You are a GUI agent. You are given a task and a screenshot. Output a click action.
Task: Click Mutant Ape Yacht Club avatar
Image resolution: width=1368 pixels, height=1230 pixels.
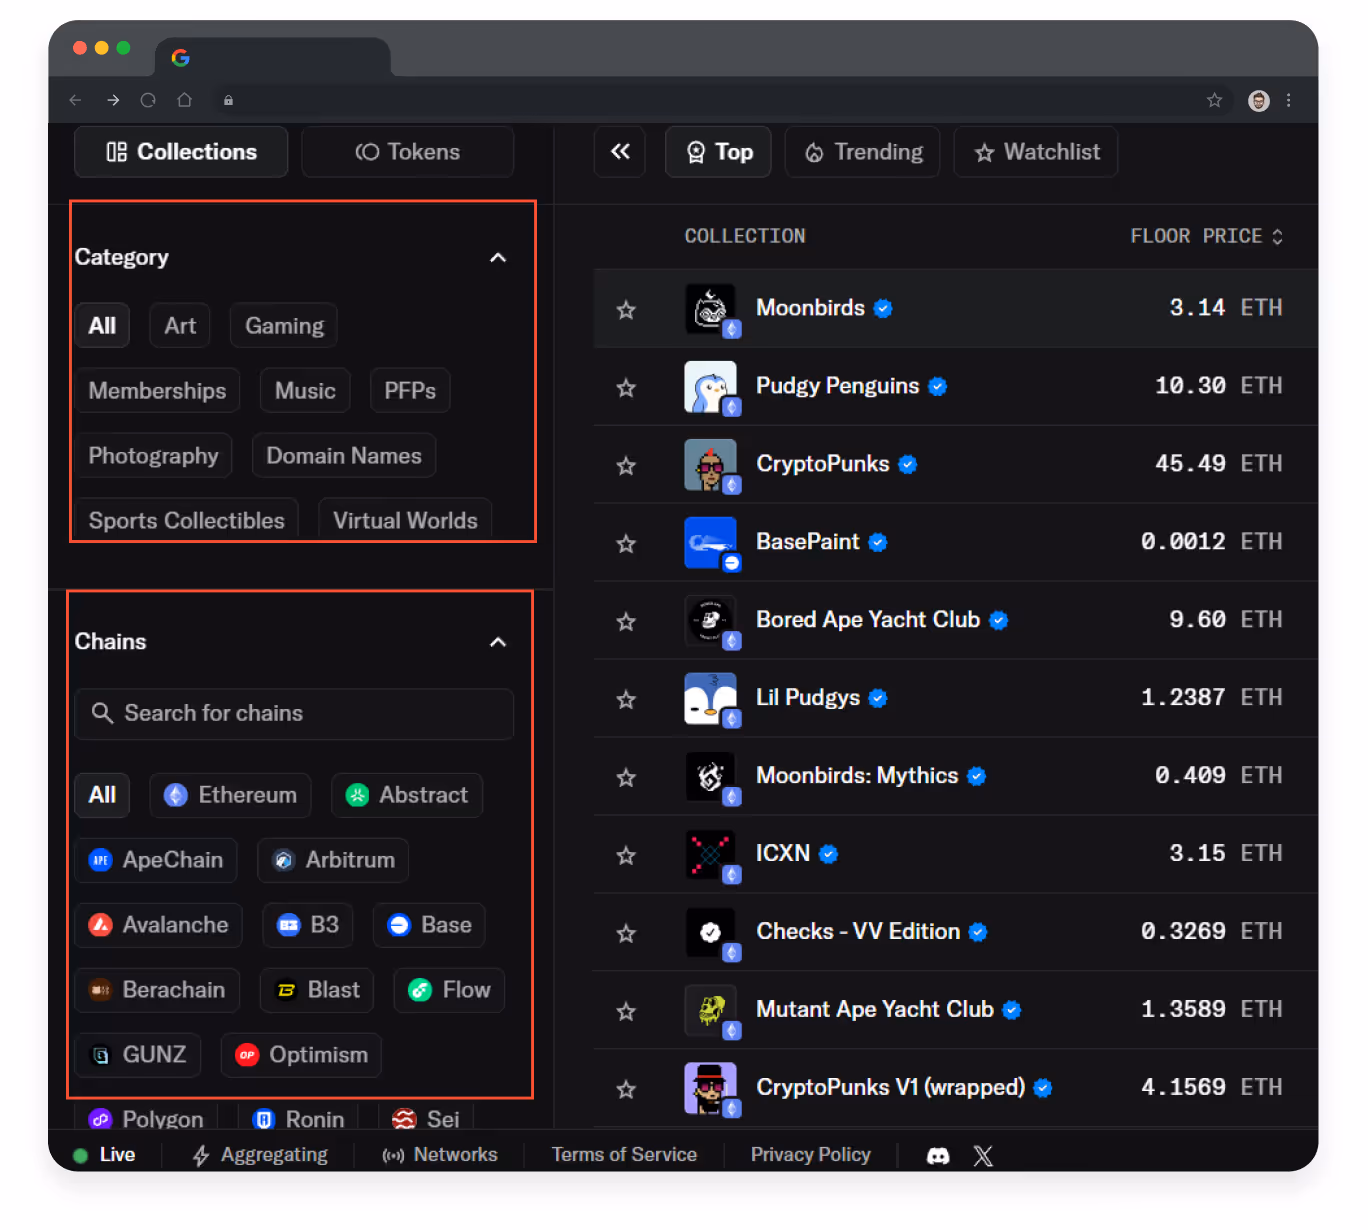pos(710,1011)
